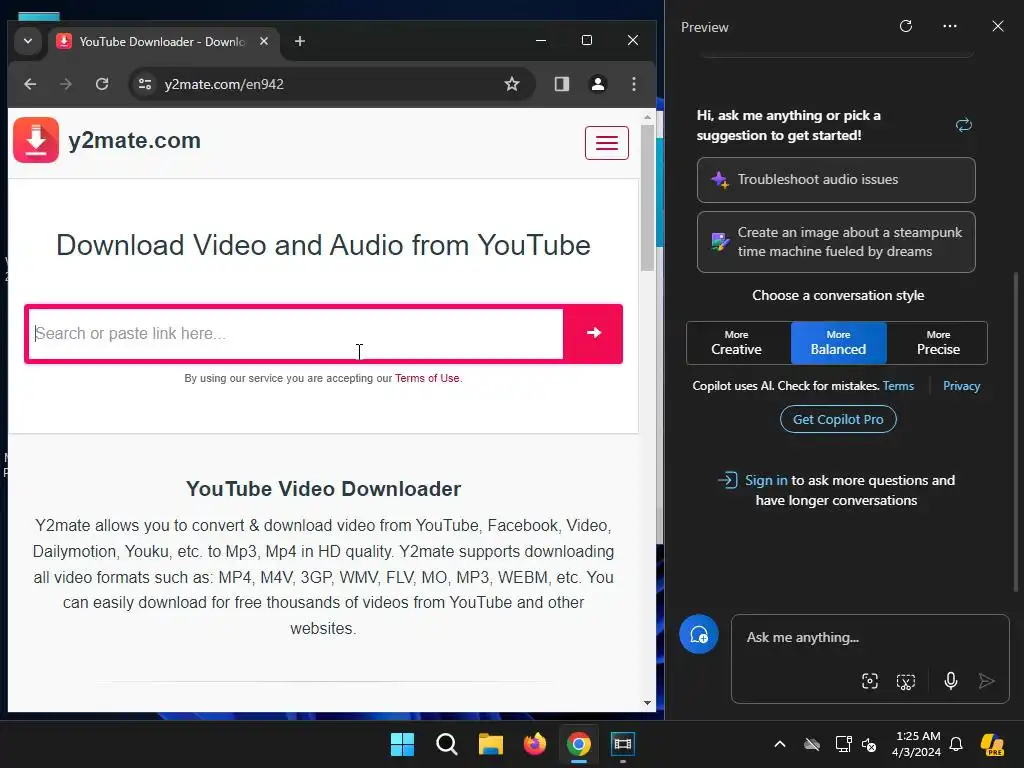The image size is (1024, 768).
Task: Choose More Precise conversation style
Action: (x=937, y=343)
